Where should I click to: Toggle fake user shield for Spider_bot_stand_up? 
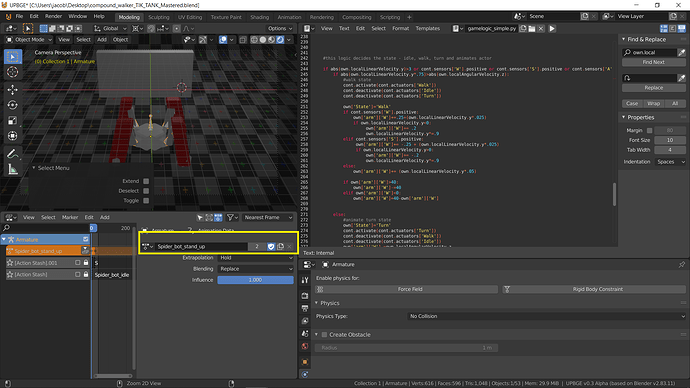click(x=271, y=247)
